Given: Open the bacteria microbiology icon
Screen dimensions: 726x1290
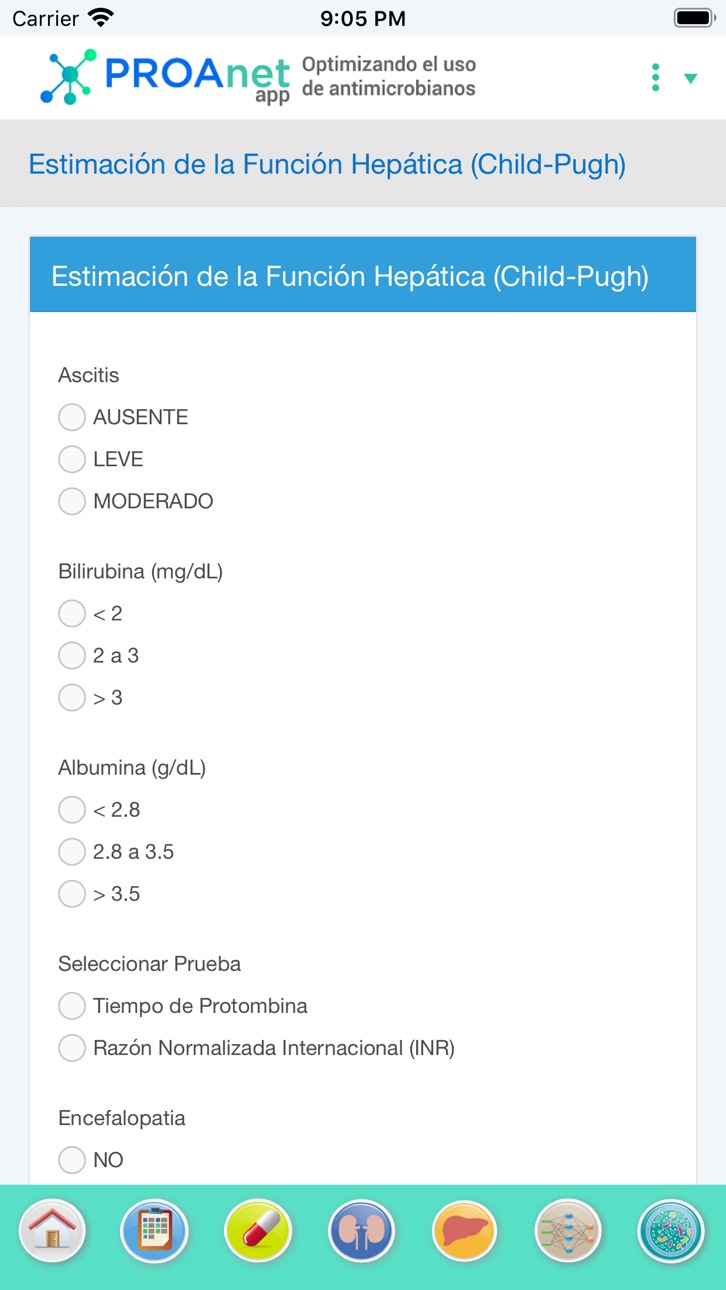Looking at the screenshot, I should point(671,1231).
